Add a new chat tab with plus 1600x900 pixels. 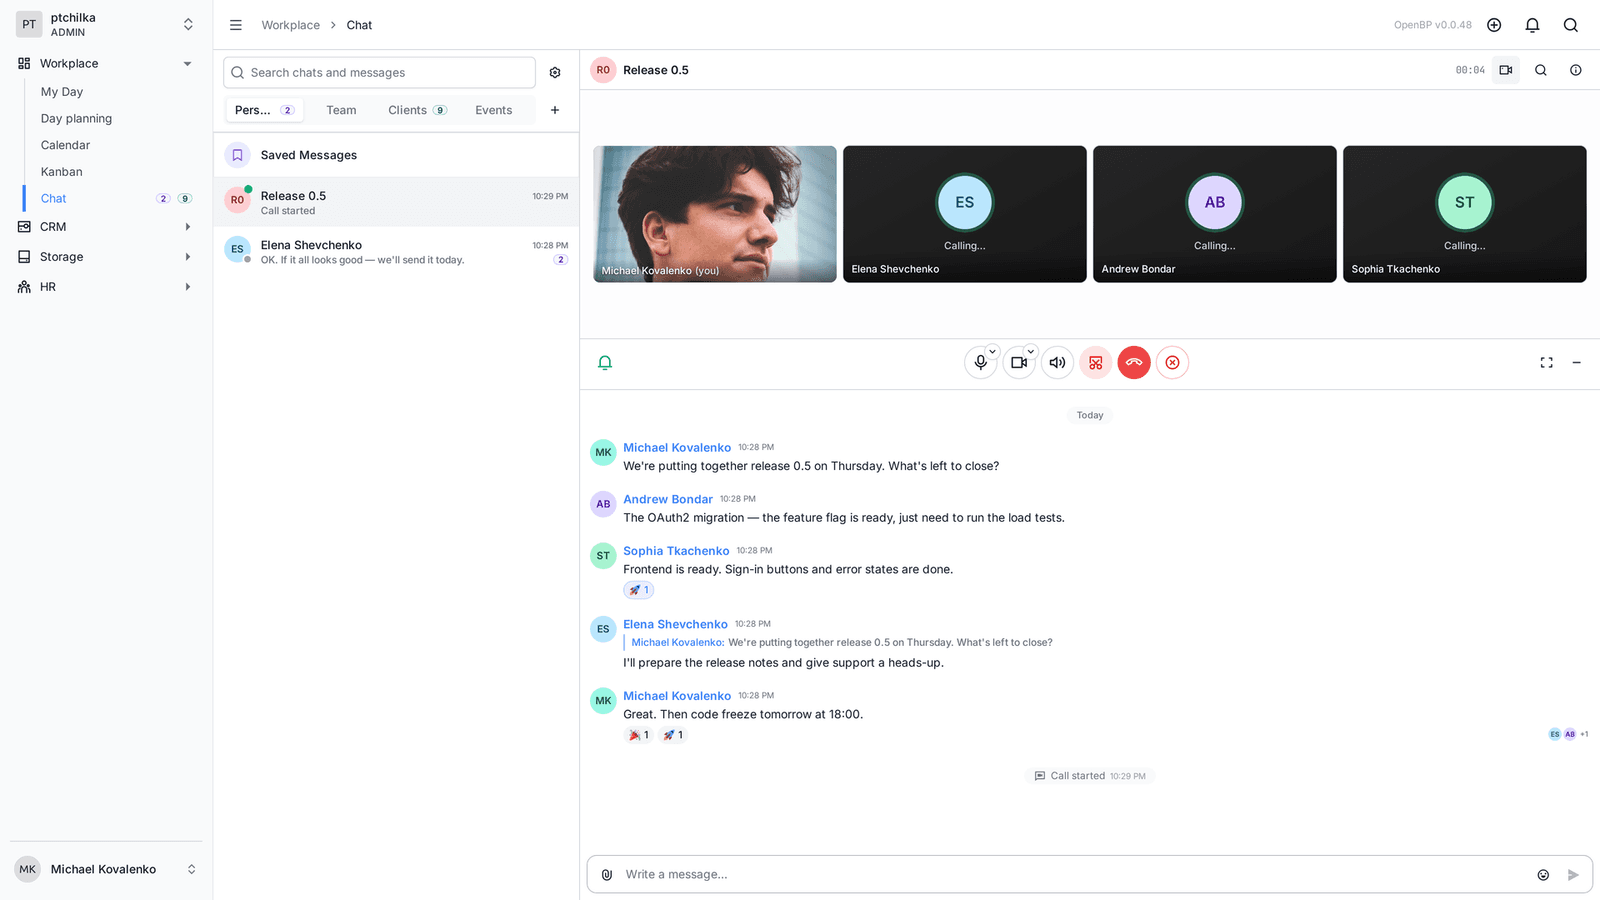pyautogui.click(x=555, y=110)
